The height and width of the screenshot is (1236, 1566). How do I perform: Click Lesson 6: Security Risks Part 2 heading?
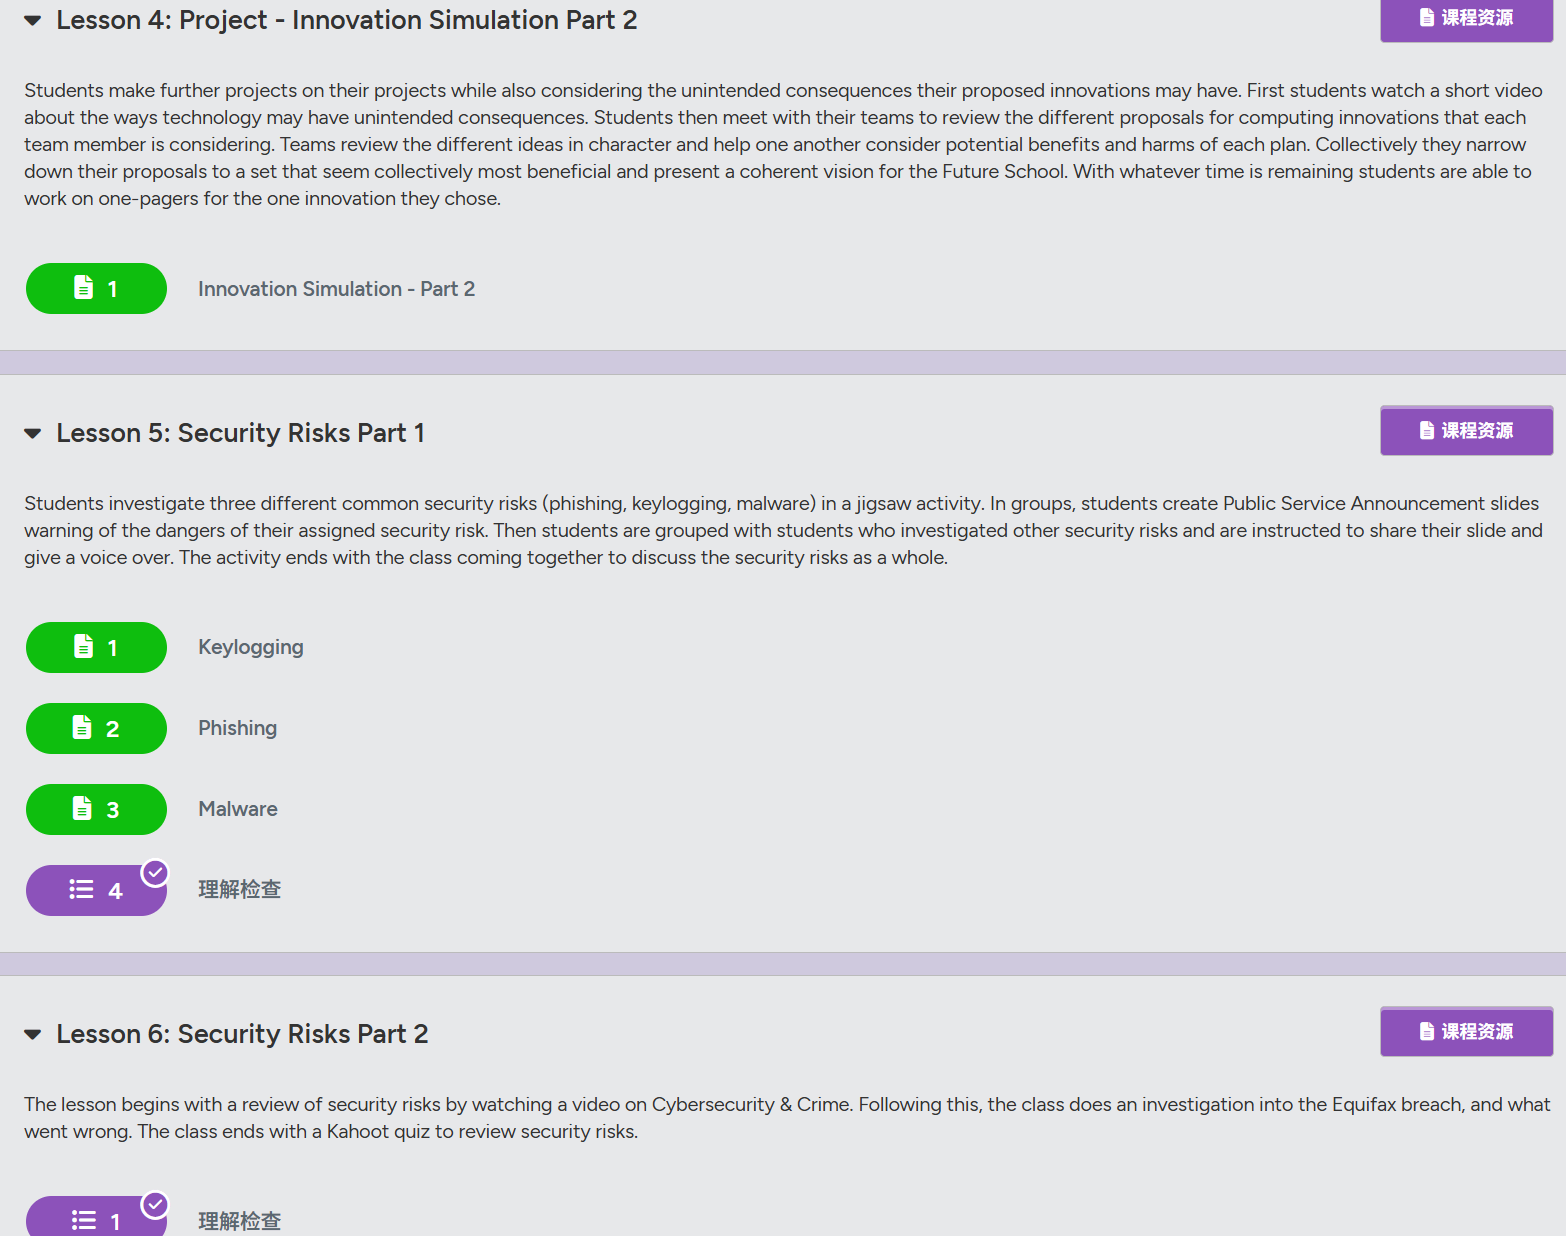[243, 1034]
